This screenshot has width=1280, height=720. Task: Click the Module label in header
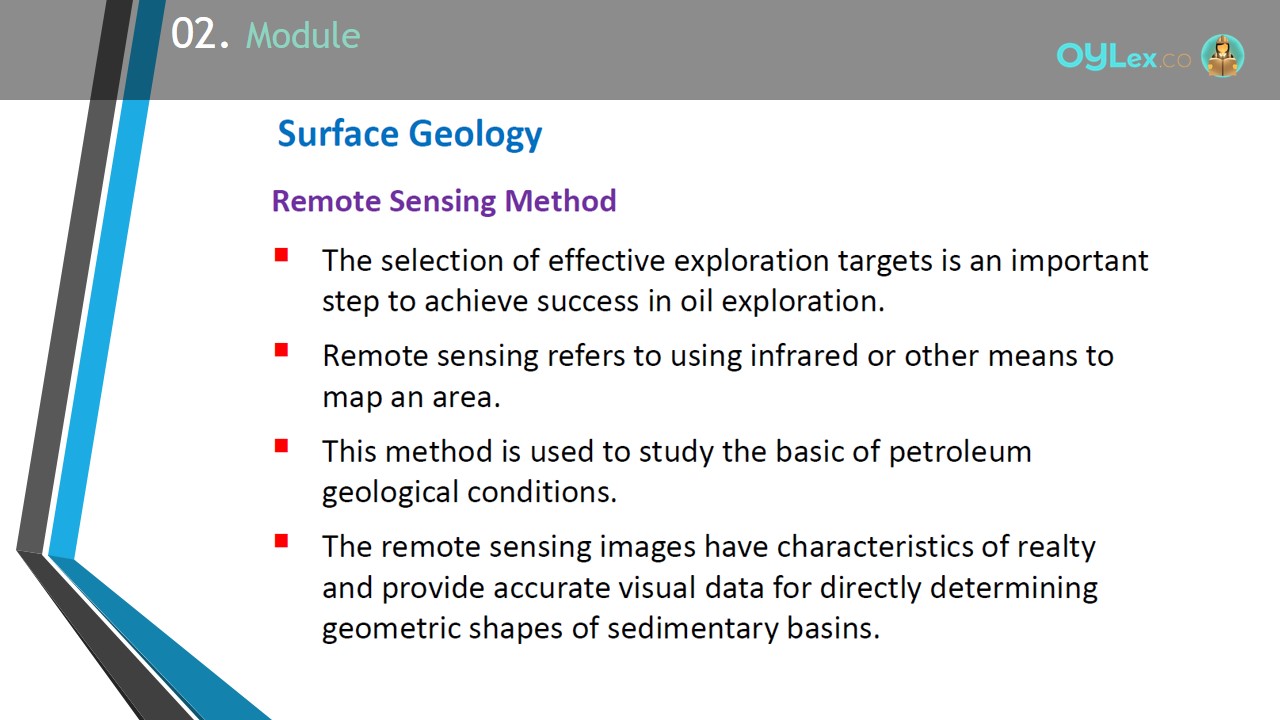click(x=303, y=36)
